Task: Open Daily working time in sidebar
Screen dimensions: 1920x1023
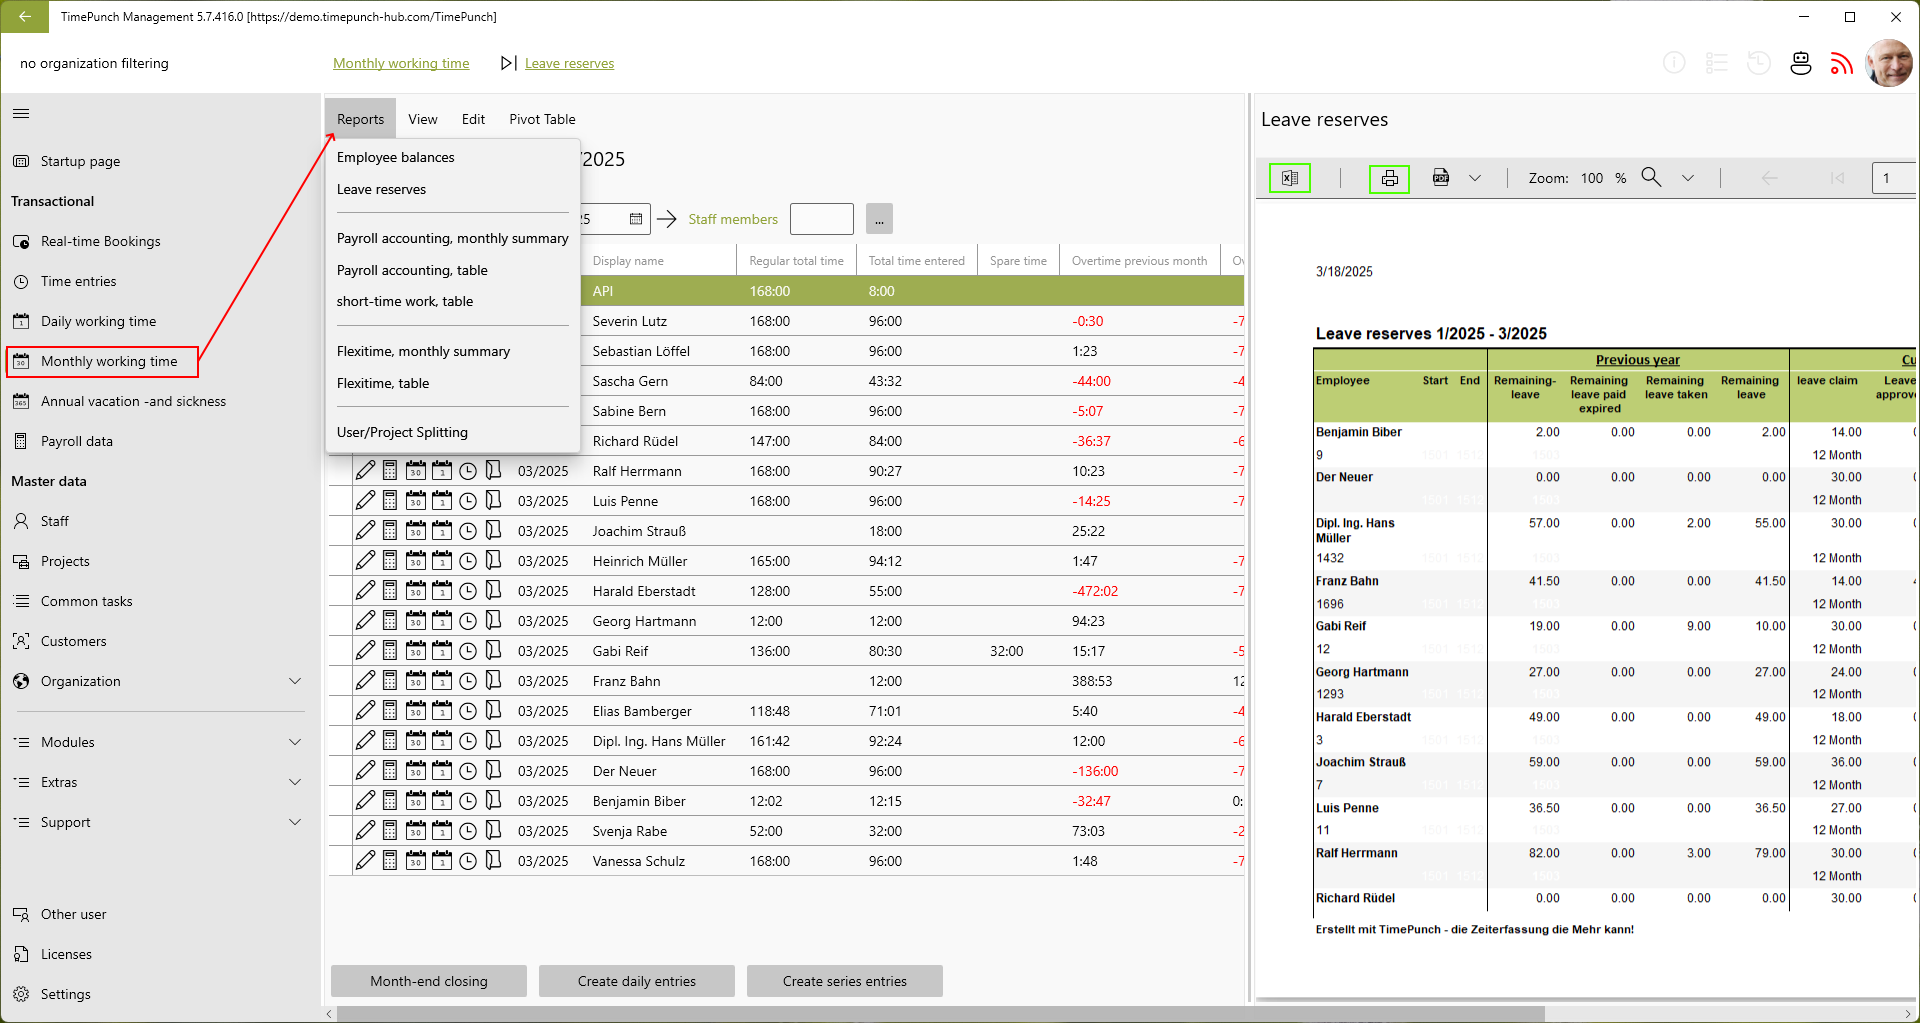Action: [x=98, y=321]
